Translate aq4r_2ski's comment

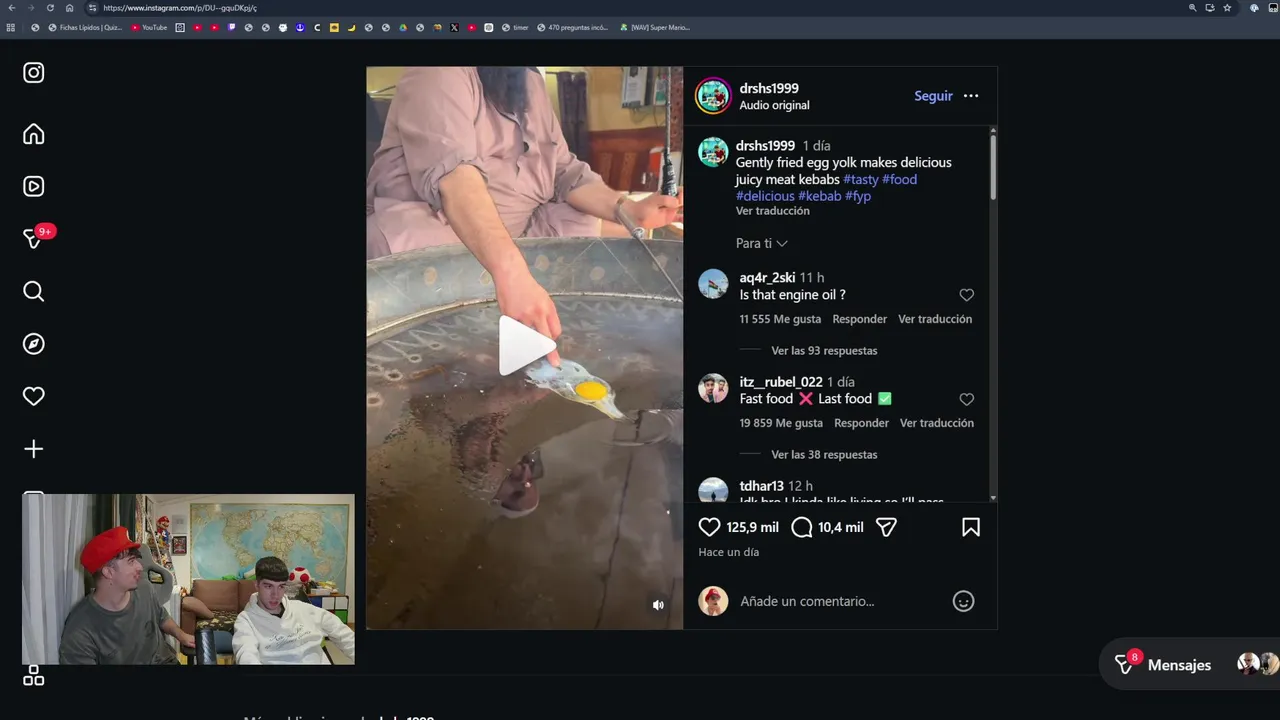(935, 319)
